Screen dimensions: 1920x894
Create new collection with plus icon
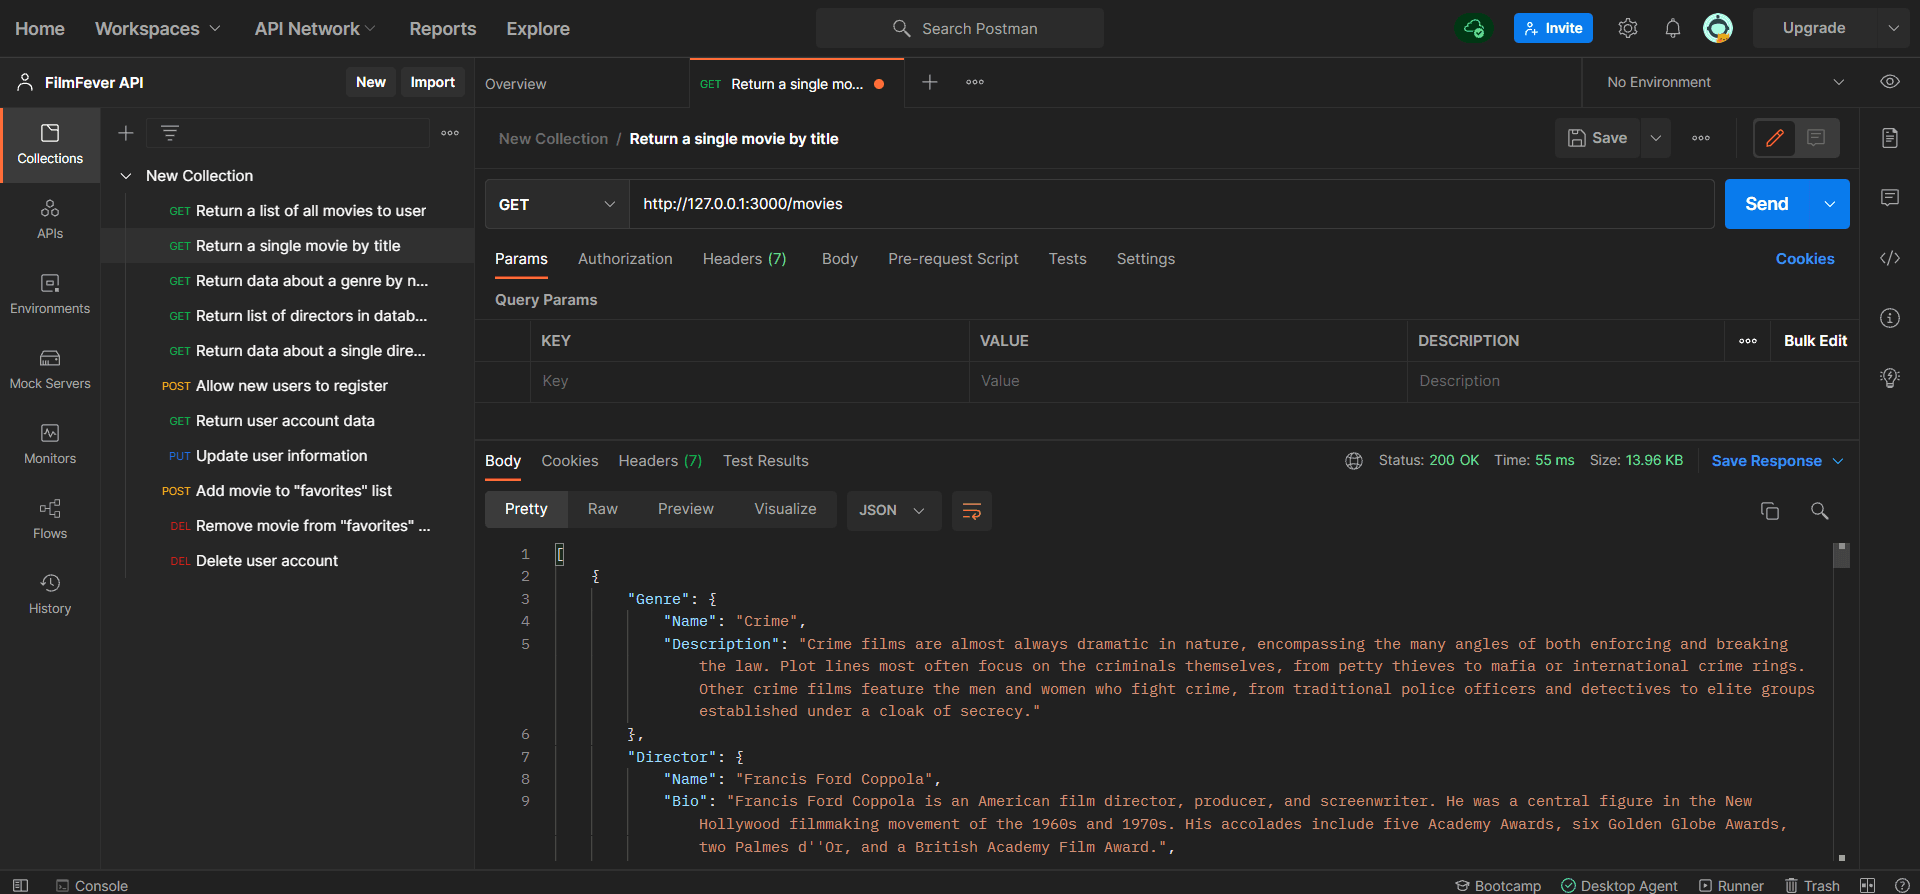(x=126, y=133)
